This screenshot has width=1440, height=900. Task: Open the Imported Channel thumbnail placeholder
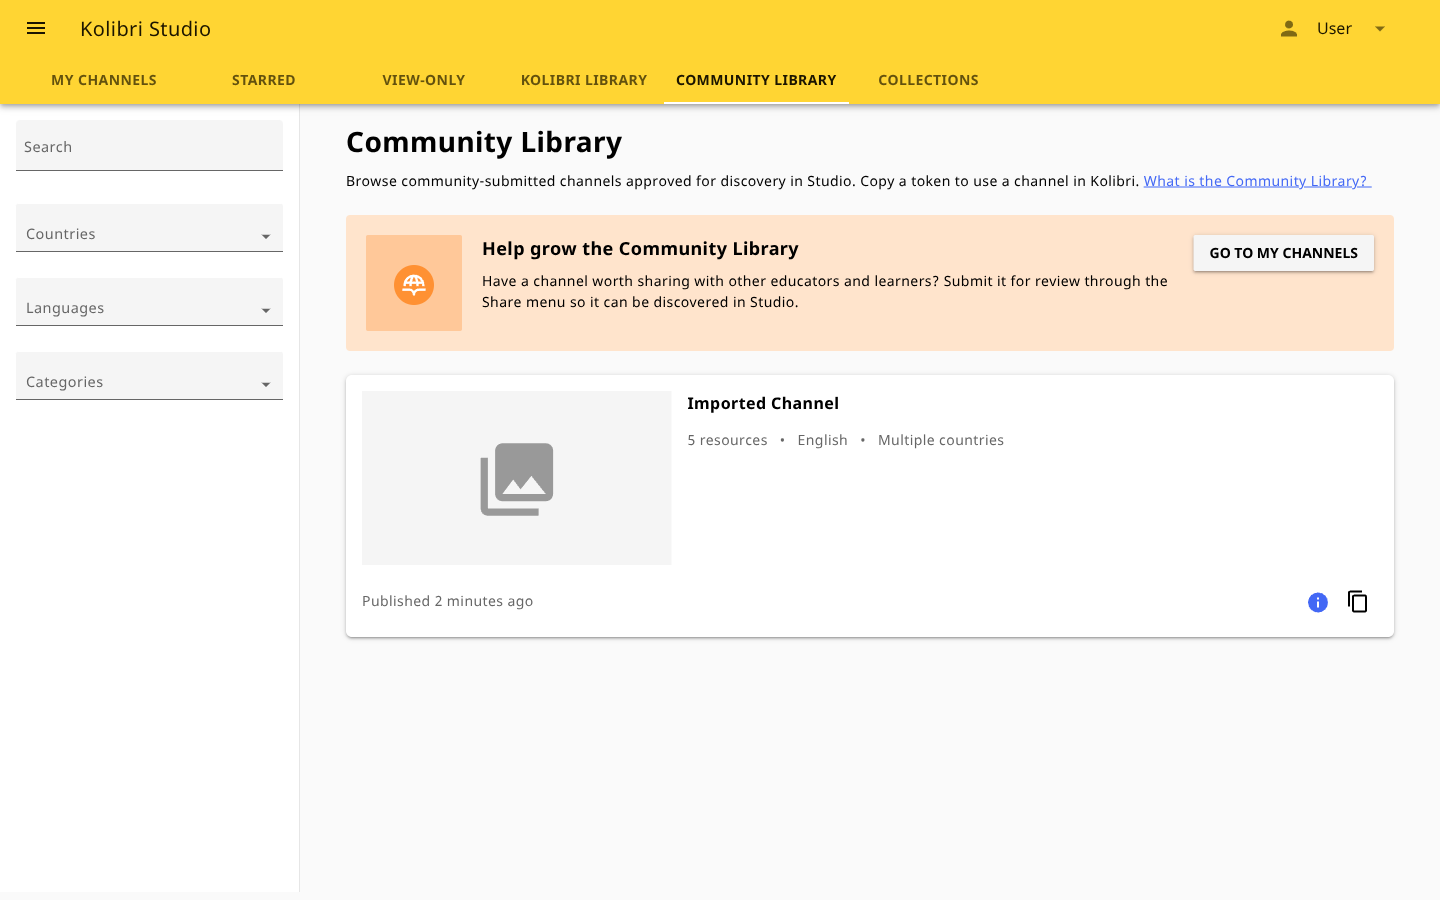pyautogui.click(x=517, y=478)
